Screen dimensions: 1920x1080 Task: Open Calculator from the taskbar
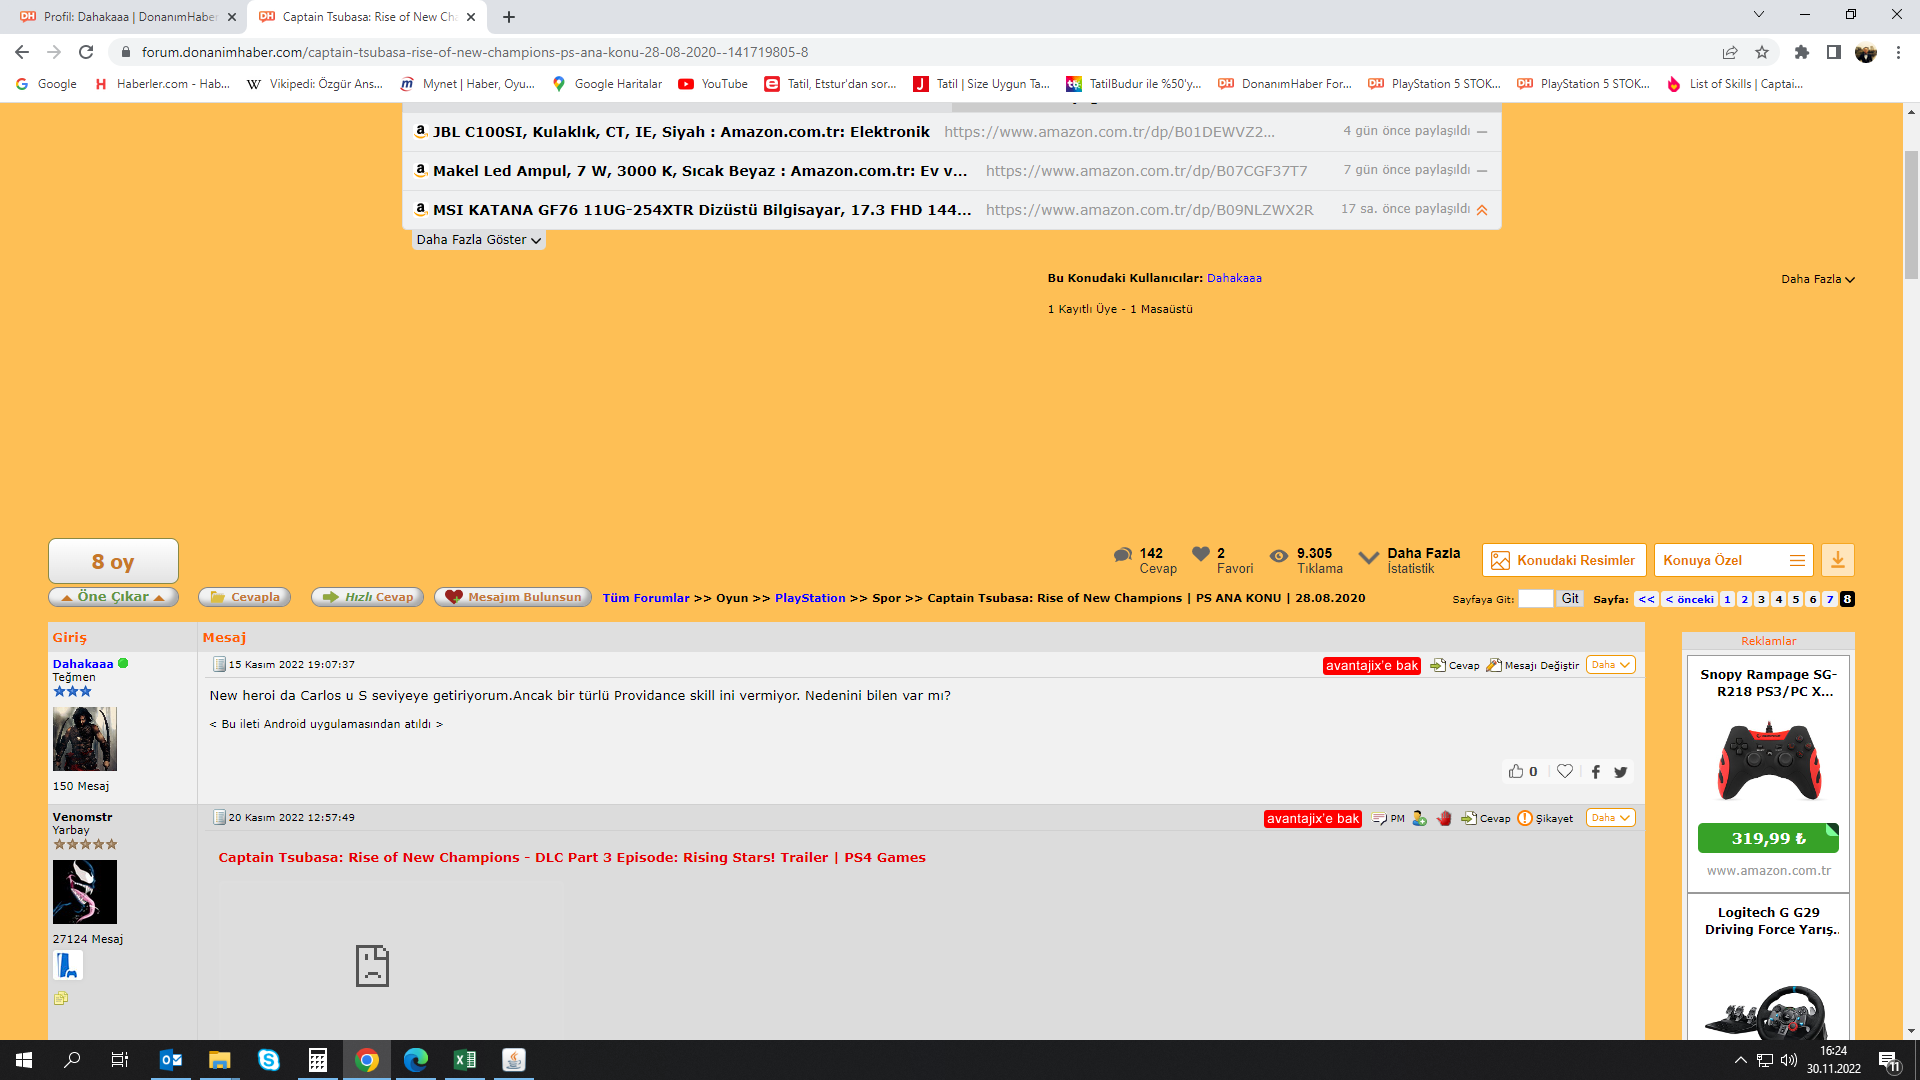[318, 1060]
